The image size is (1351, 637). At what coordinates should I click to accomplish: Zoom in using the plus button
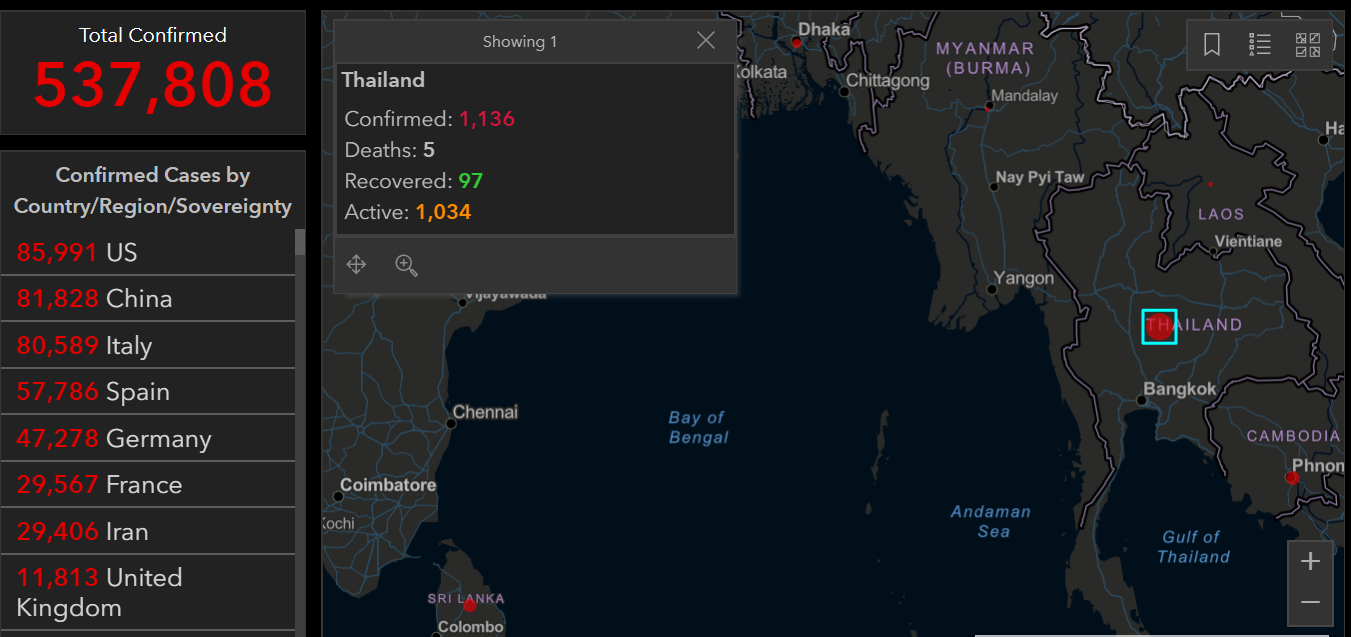point(1310,561)
